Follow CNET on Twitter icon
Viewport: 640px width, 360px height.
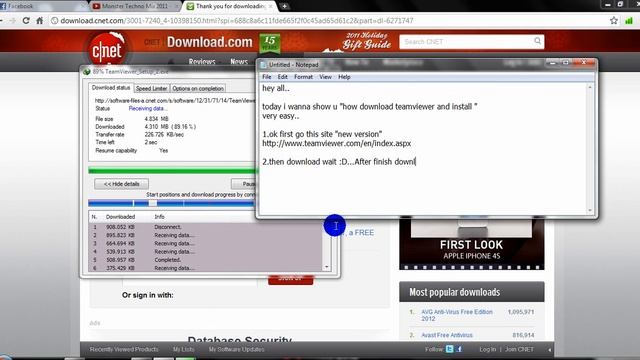(449, 349)
